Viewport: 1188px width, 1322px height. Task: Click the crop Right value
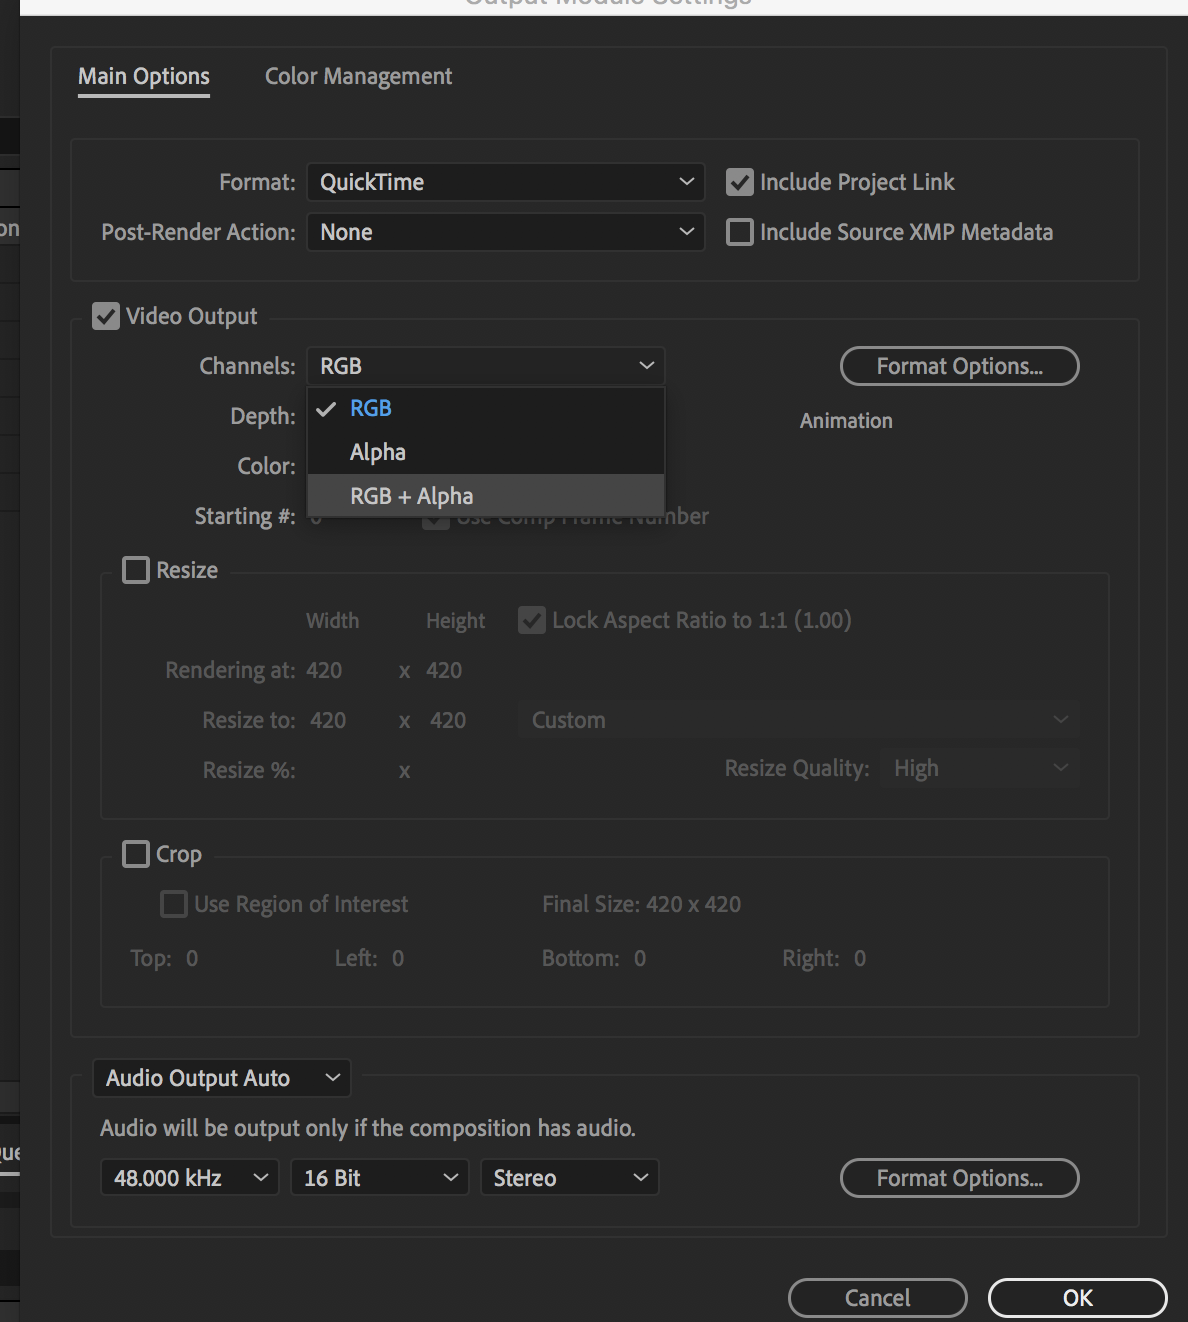tap(860, 958)
